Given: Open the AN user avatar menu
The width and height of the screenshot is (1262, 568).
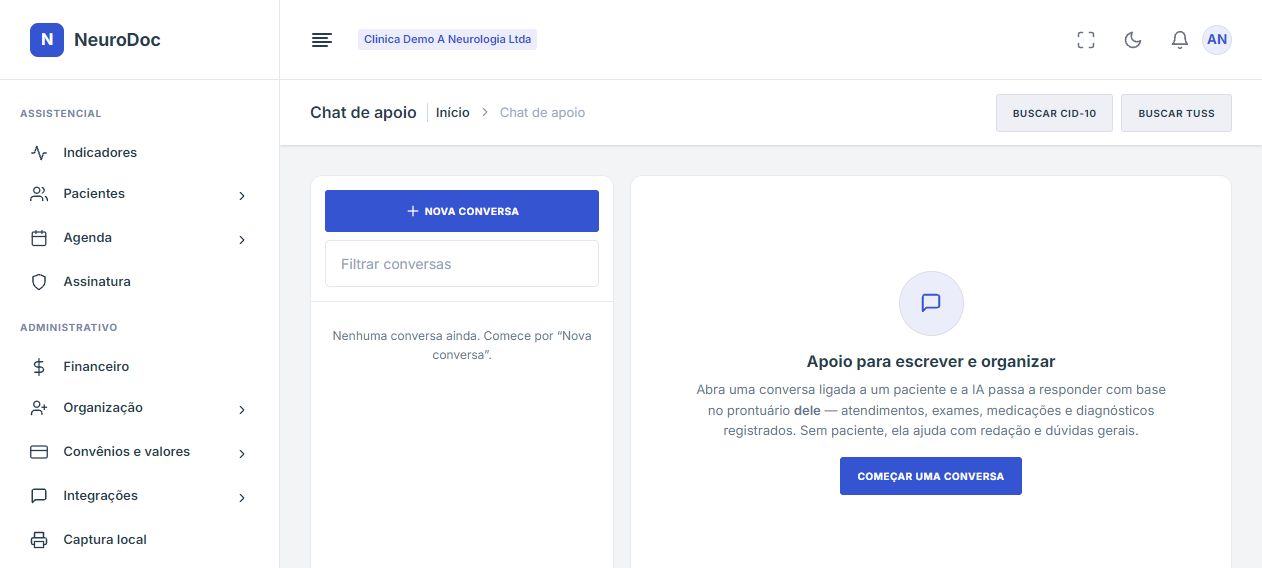Looking at the screenshot, I should (1217, 40).
